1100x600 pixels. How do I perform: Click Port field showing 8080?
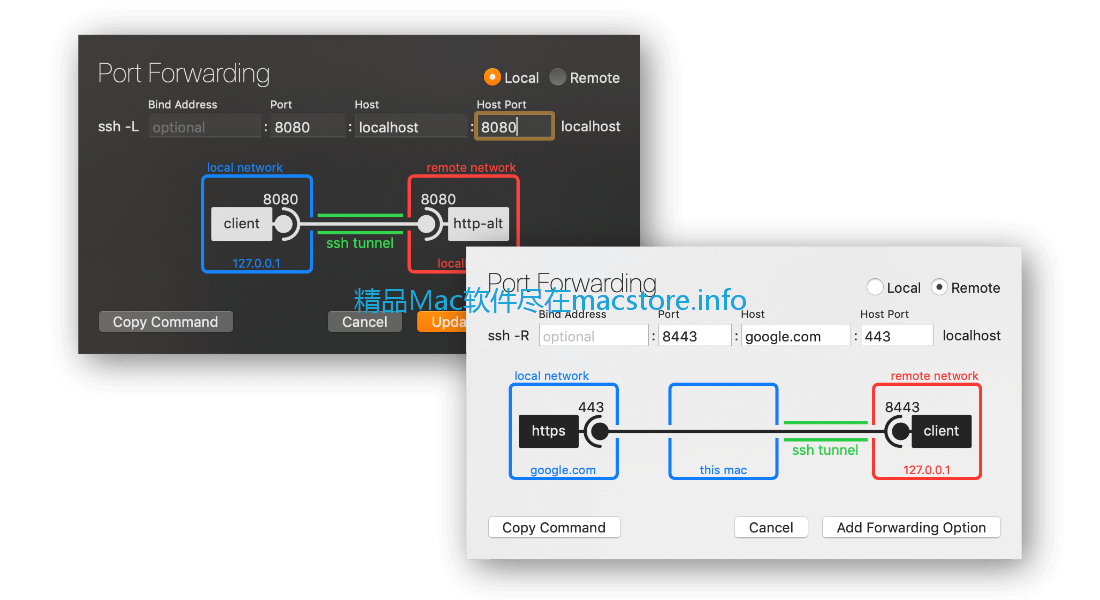[x=308, y=127]
